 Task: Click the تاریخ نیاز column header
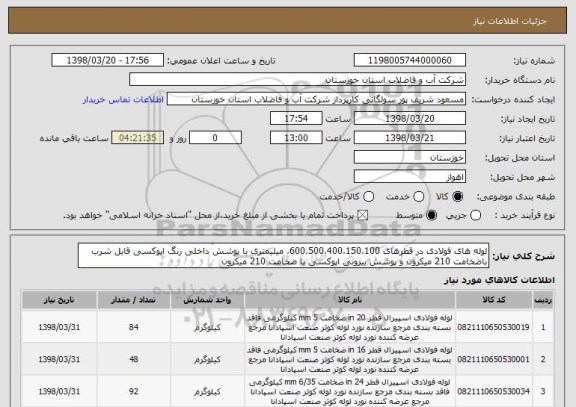click(x=59, y=300)
